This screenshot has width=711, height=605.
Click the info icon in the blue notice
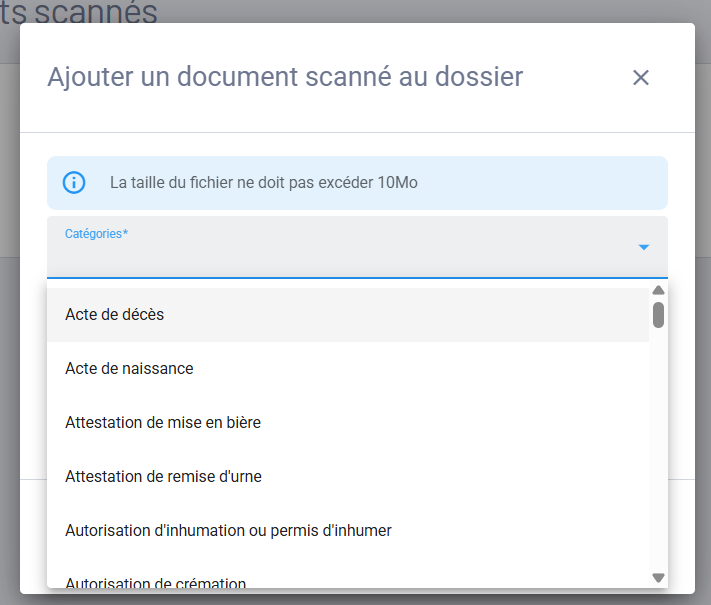point(74,183)
